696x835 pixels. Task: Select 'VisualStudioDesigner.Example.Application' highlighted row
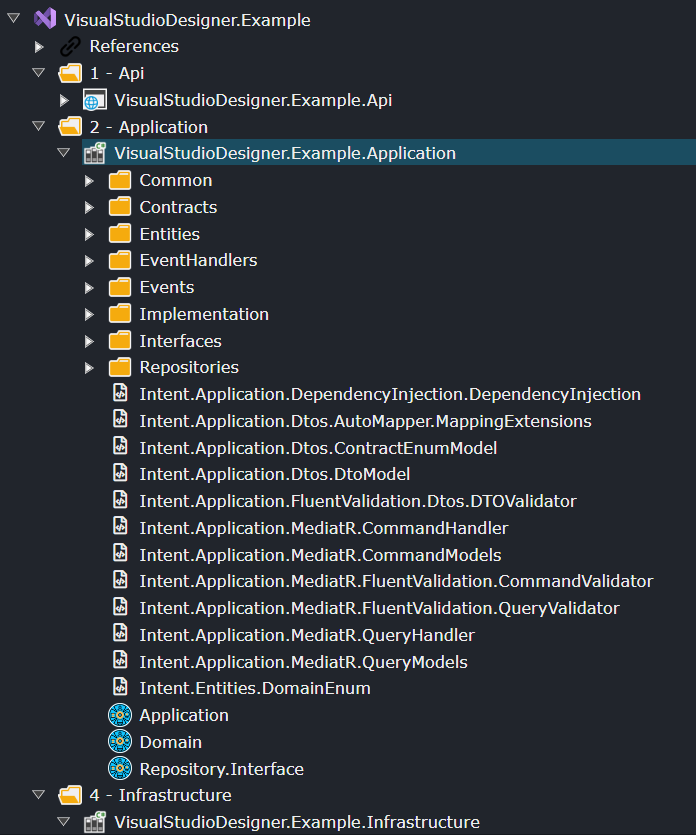click(x=389, y=153)
